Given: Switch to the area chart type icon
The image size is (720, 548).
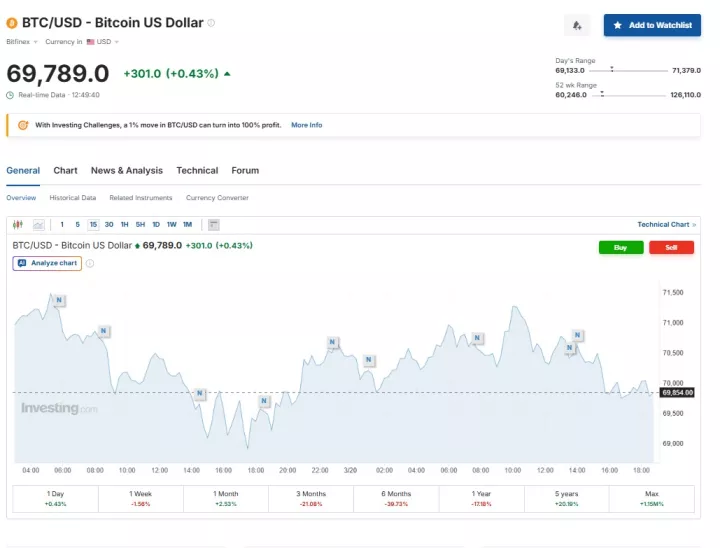Looking at the screenshot, I should tap(38, 225).
